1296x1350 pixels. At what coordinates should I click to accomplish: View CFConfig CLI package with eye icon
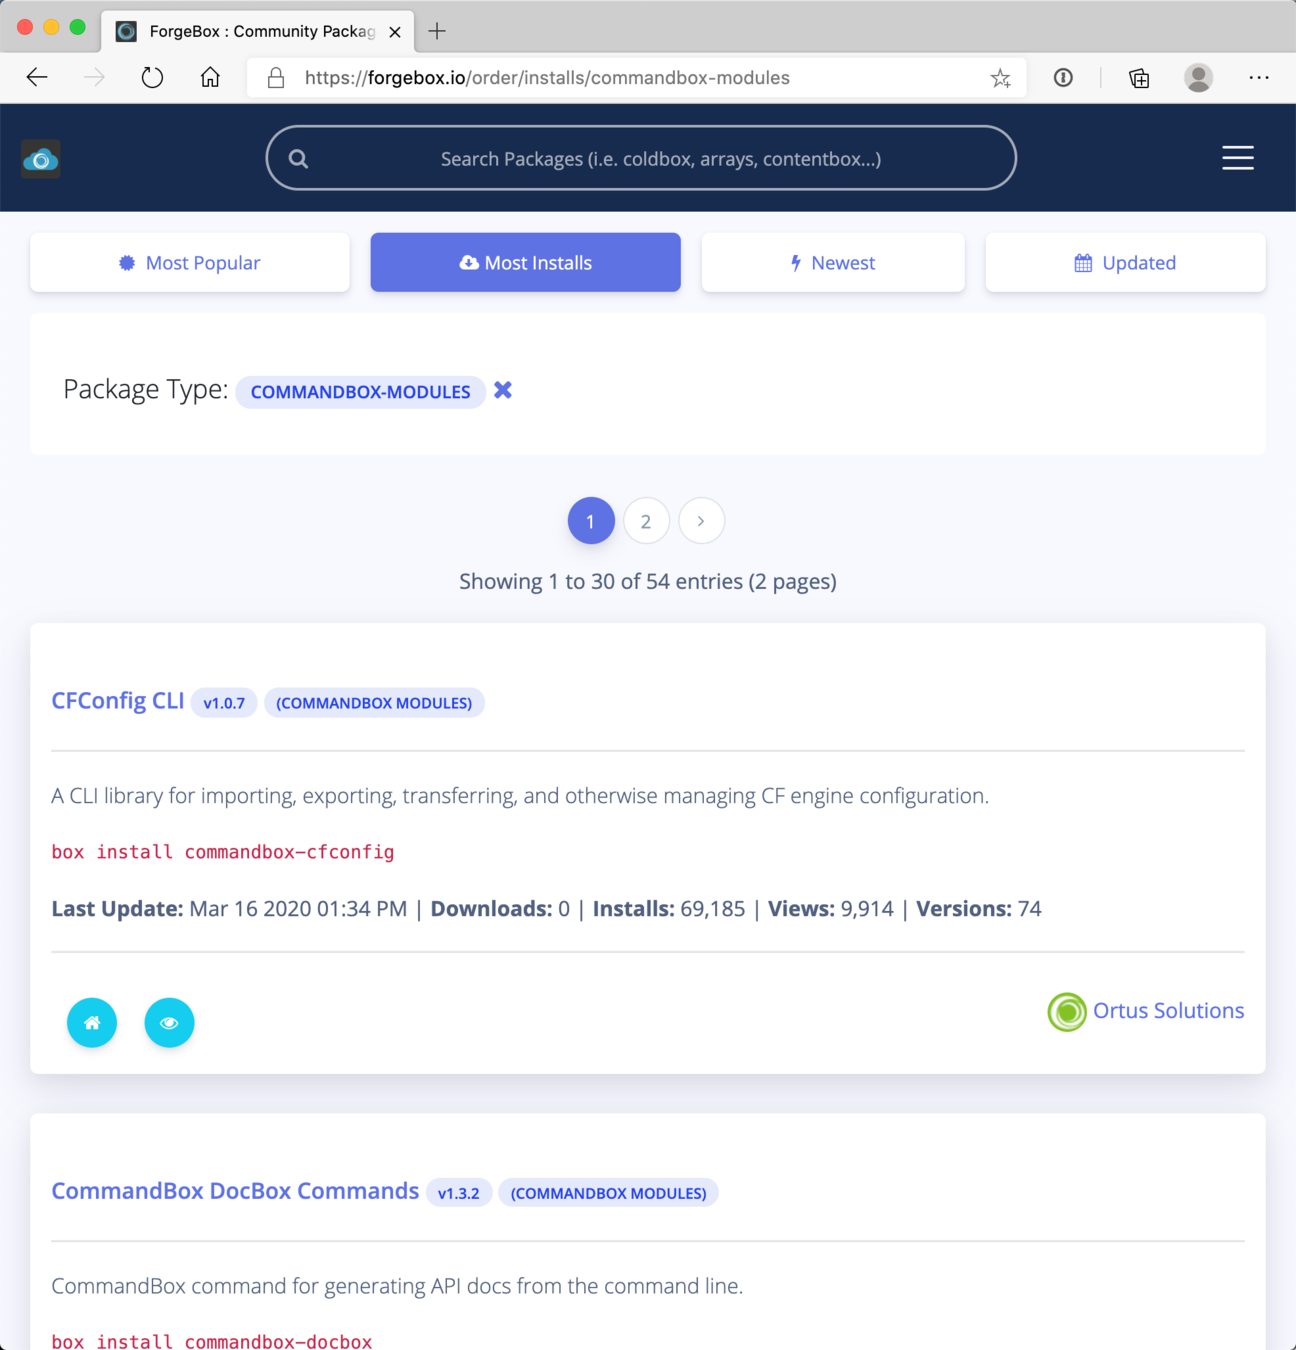coord(169,1023)
